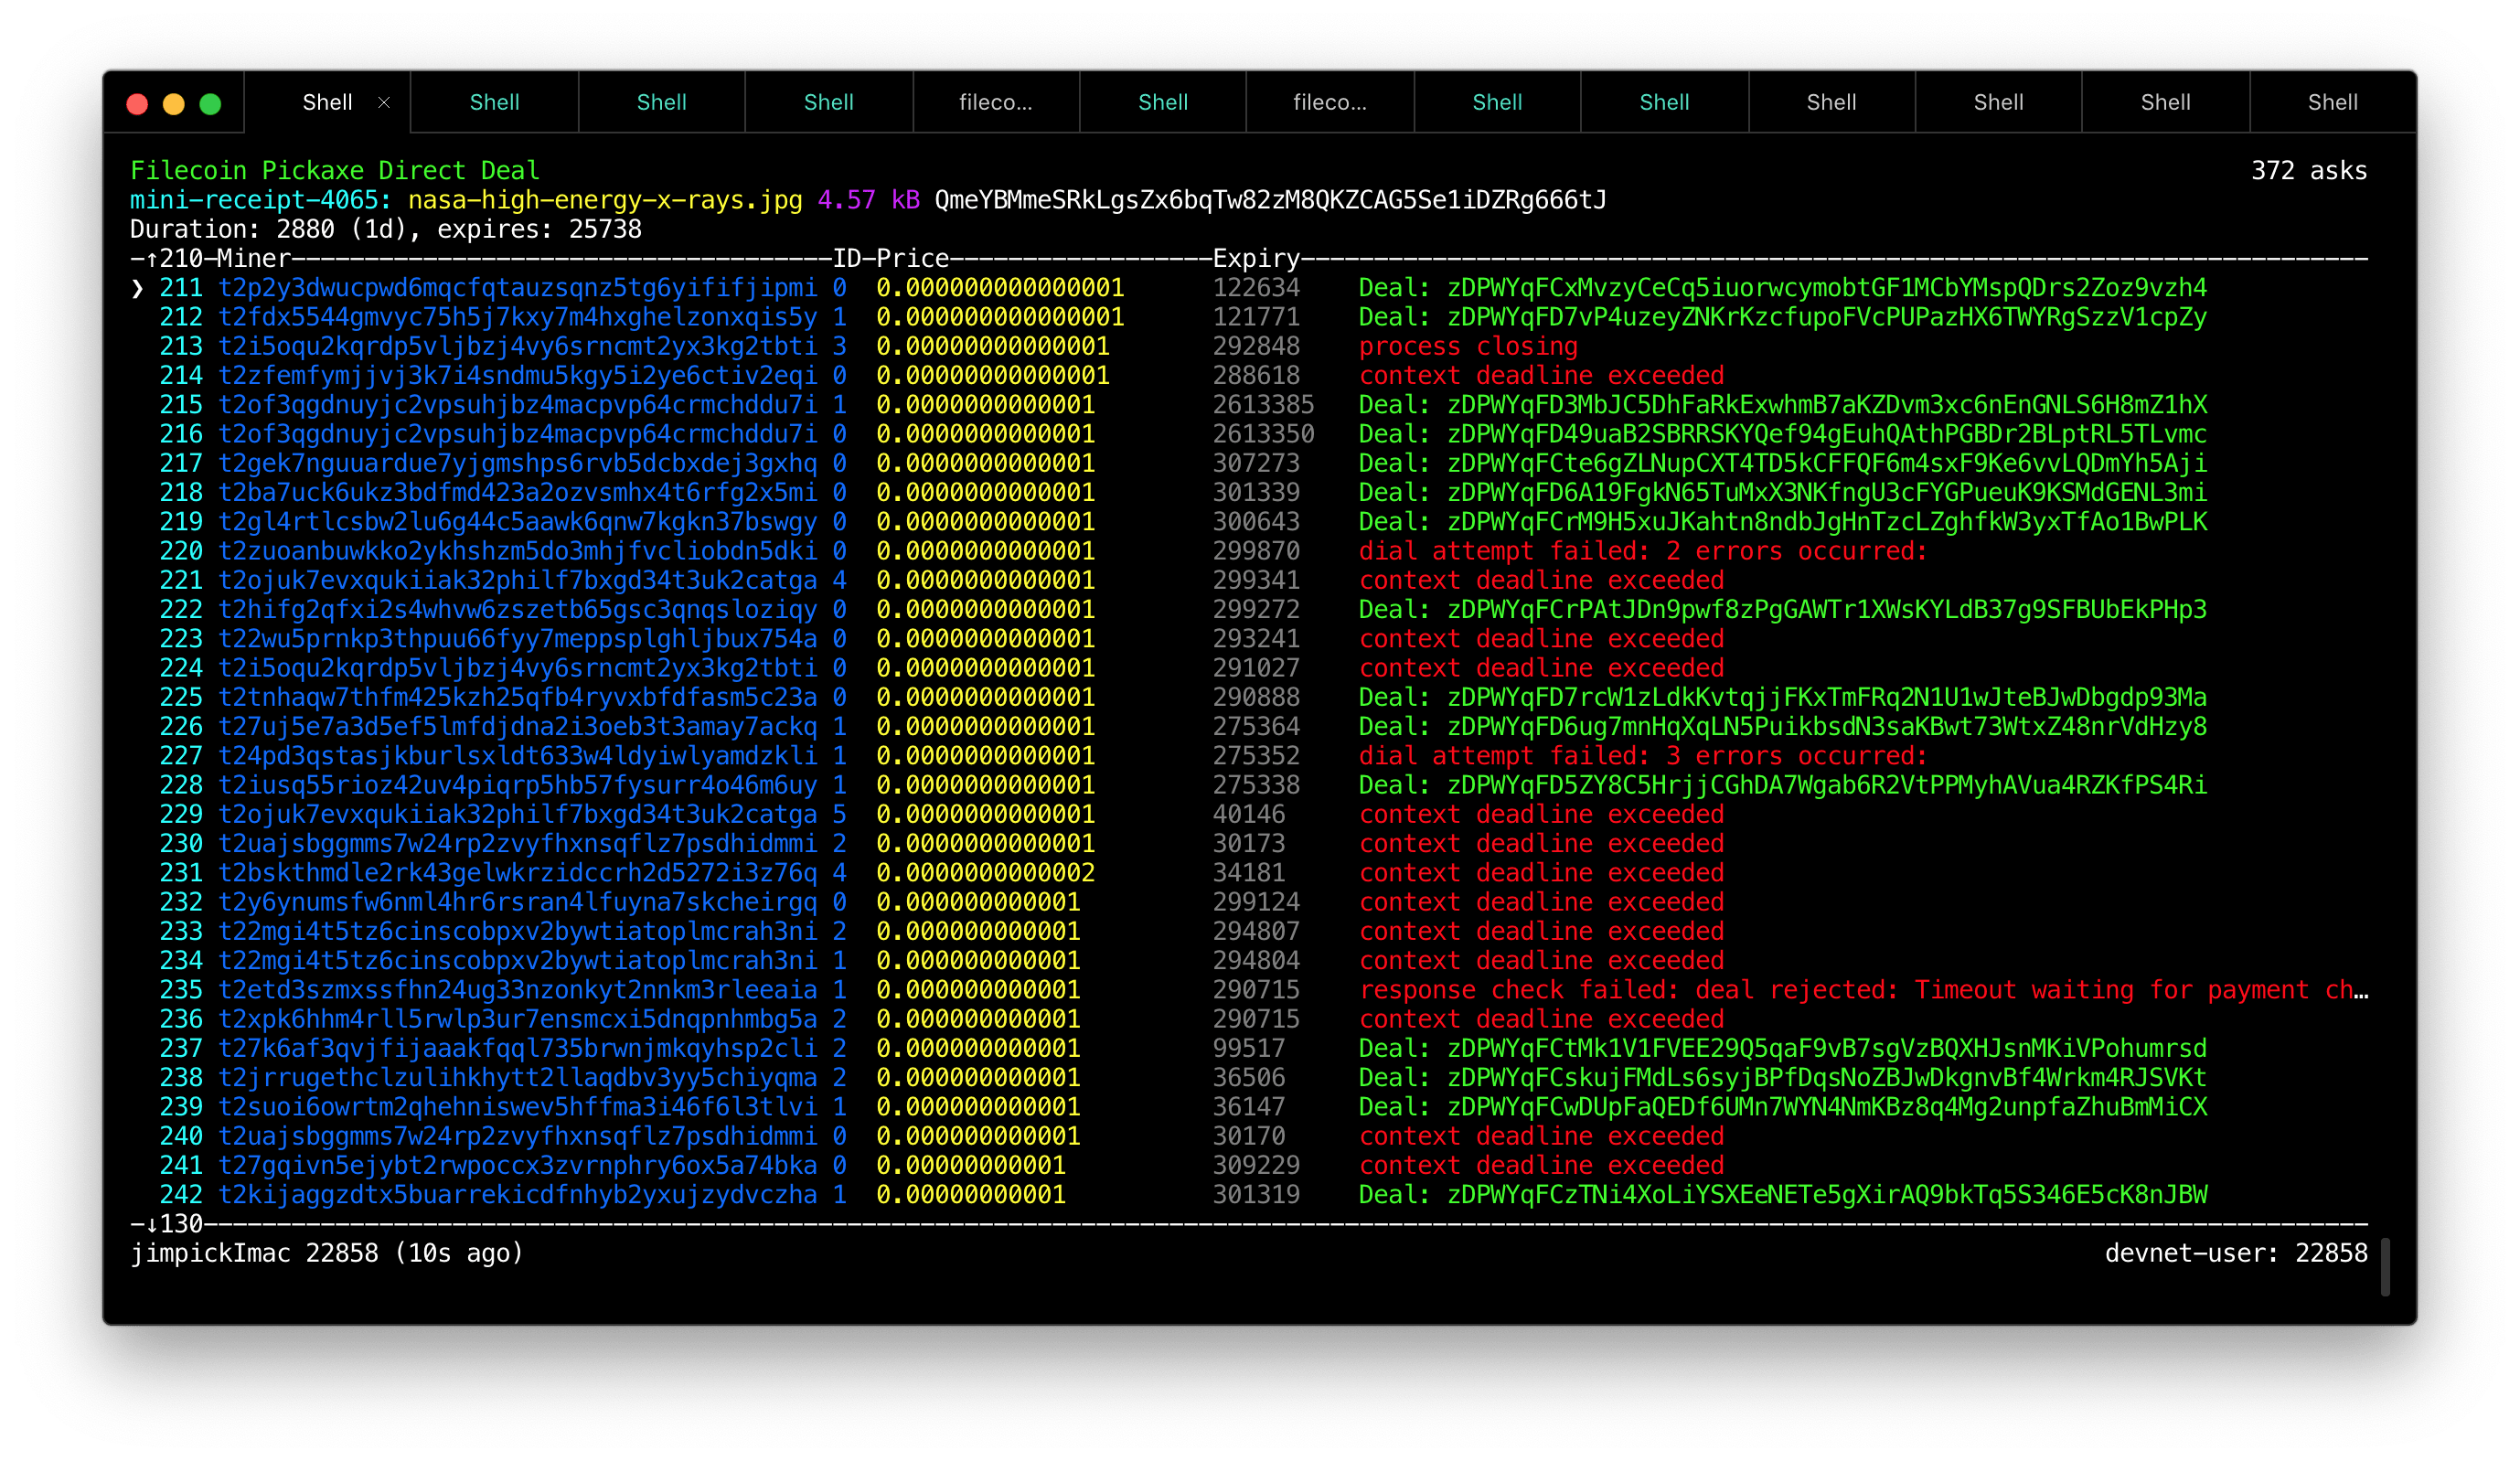Click the 'devnet-user: 22858' status text

(2236, 1253)
